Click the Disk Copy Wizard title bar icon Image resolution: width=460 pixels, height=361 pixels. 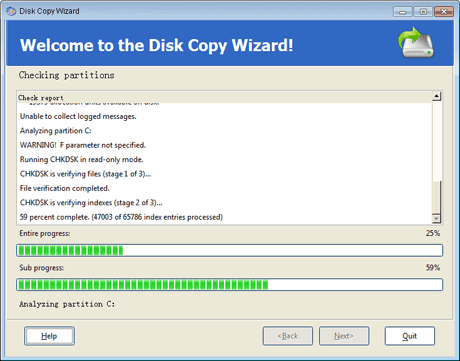[11, 11]
